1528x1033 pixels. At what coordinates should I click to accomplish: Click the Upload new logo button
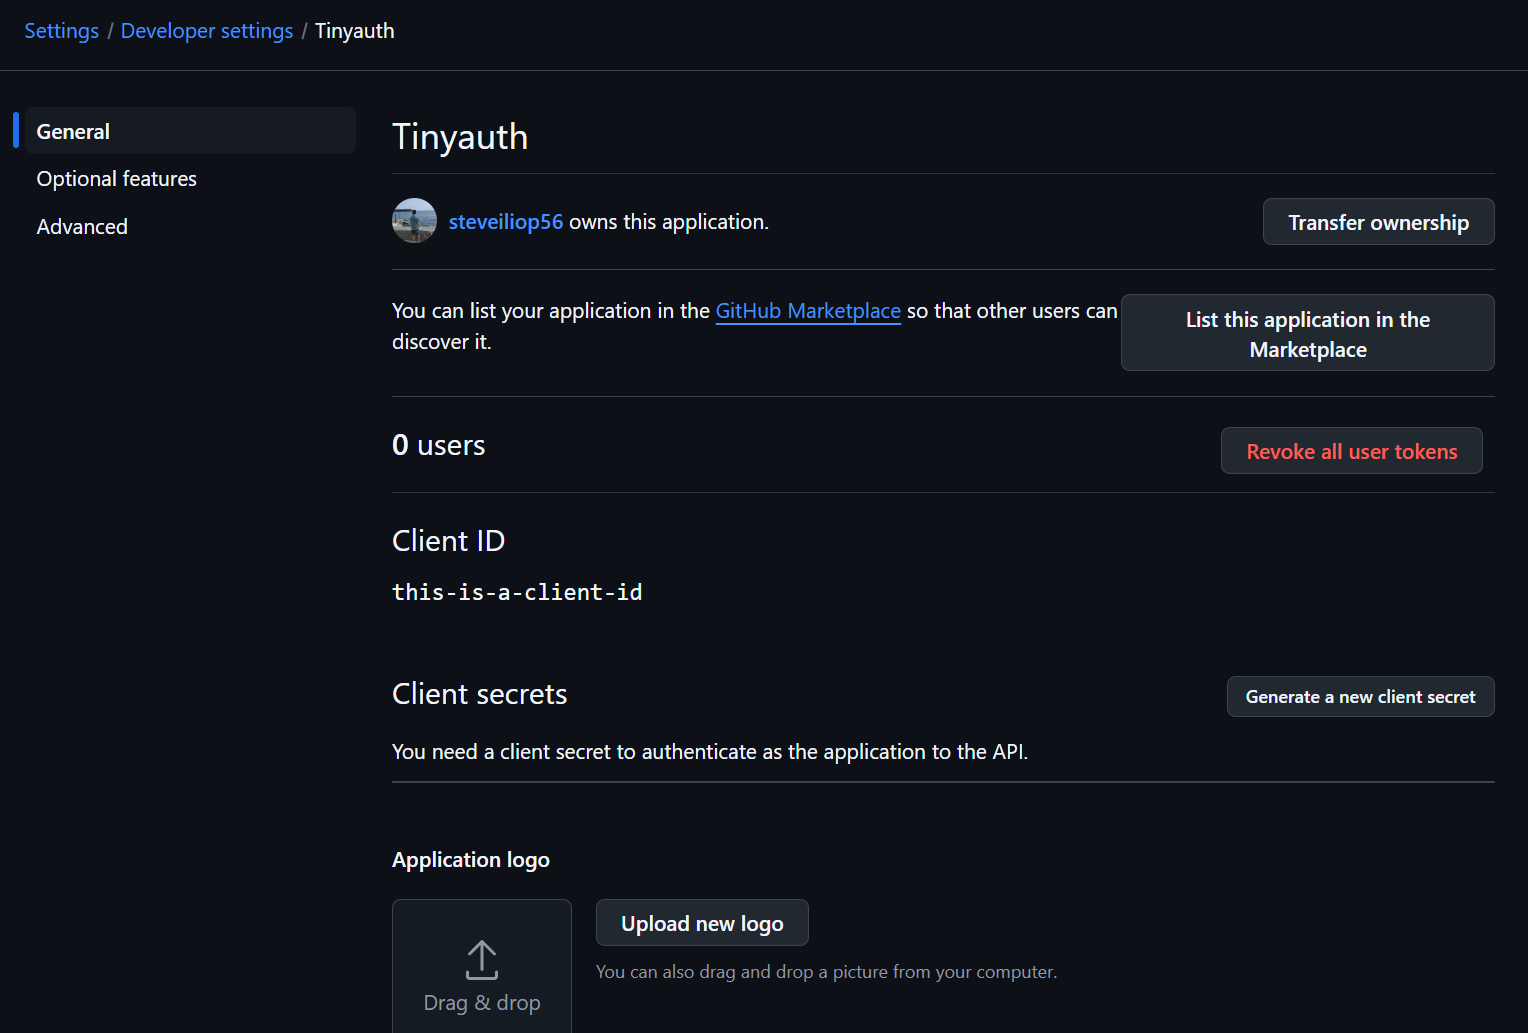(x=702, y=922)
